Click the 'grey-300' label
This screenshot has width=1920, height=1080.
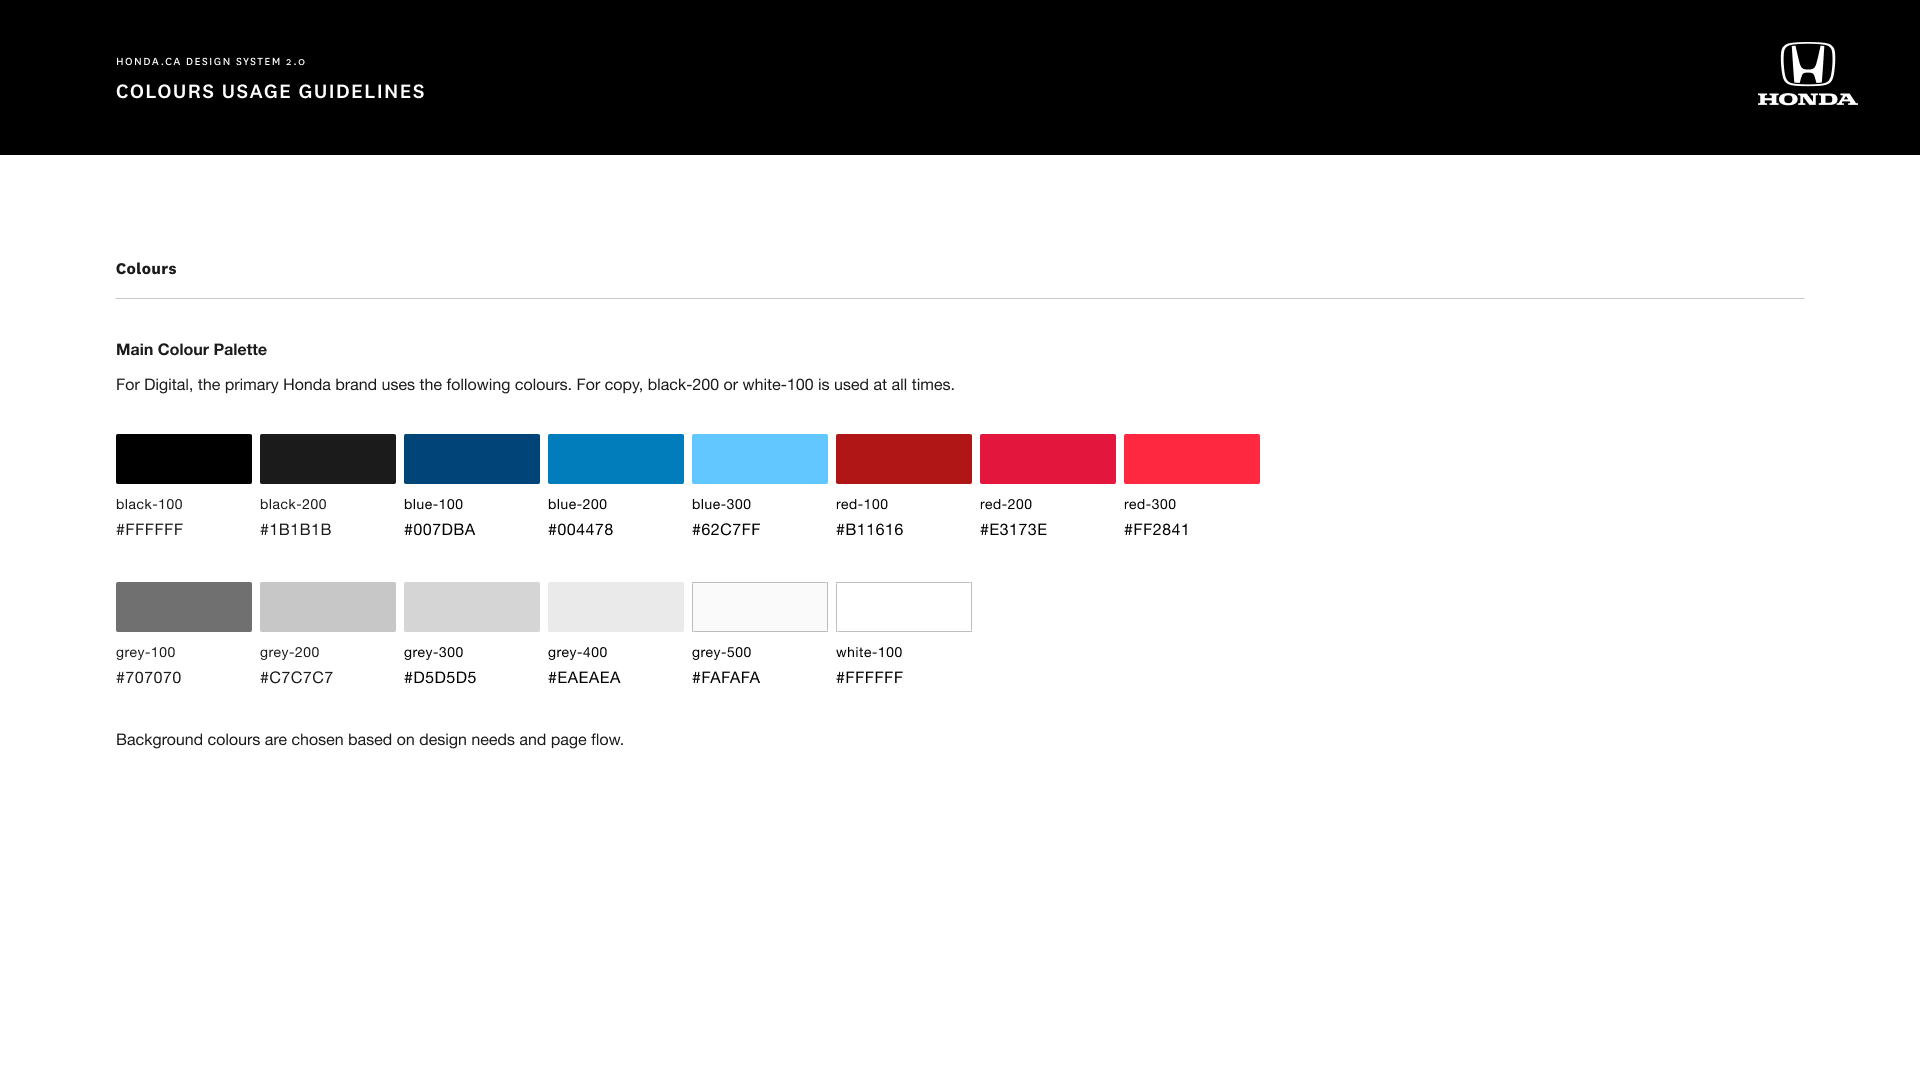pyautogui.click(x=434, y=653)
